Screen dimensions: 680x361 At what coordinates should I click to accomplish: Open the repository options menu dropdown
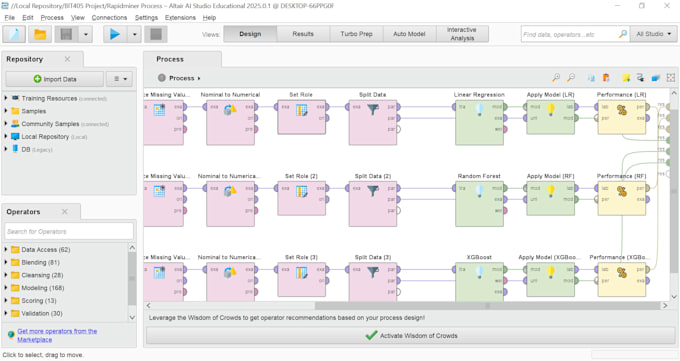pyautogui.click(x=120, y=79)
